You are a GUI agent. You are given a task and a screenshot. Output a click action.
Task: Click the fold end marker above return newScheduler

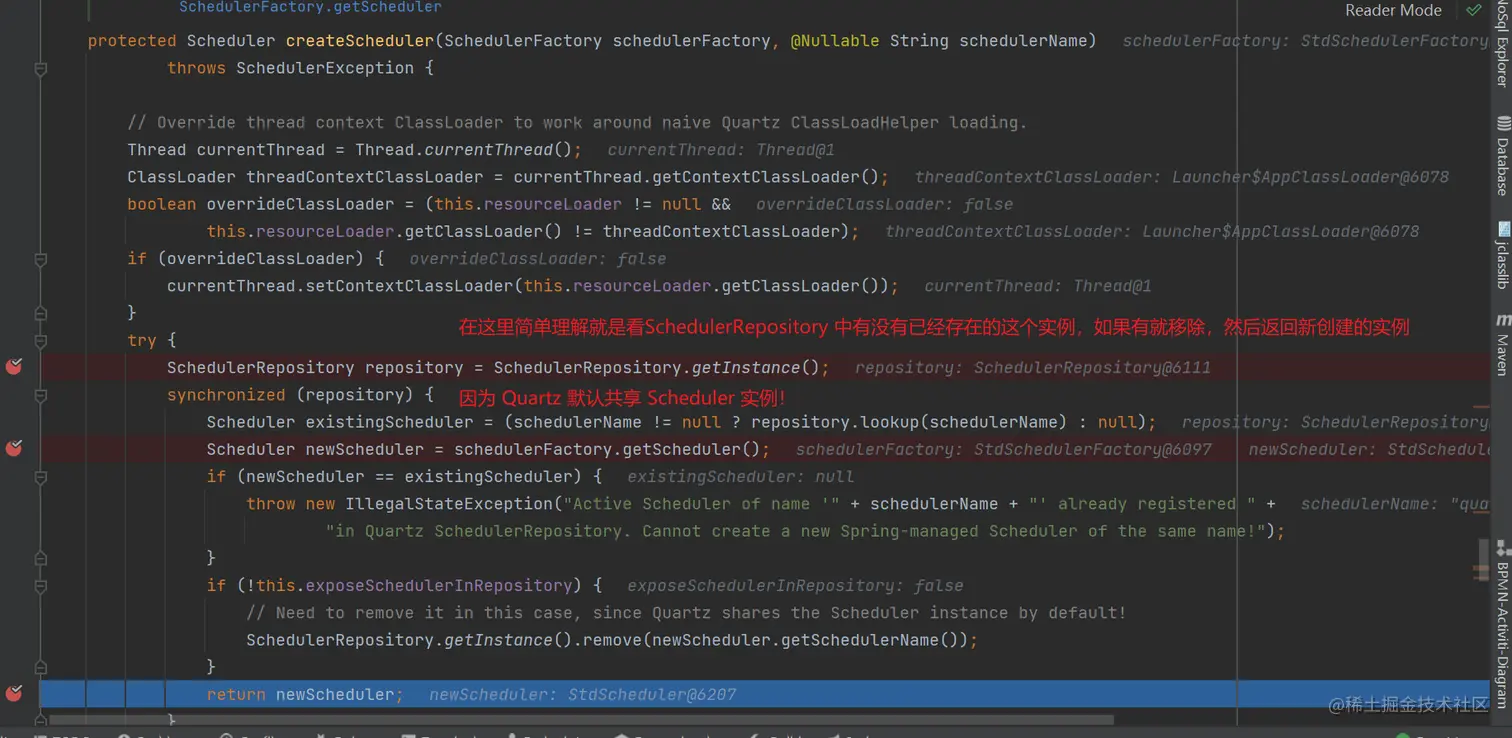click(41, 667)
